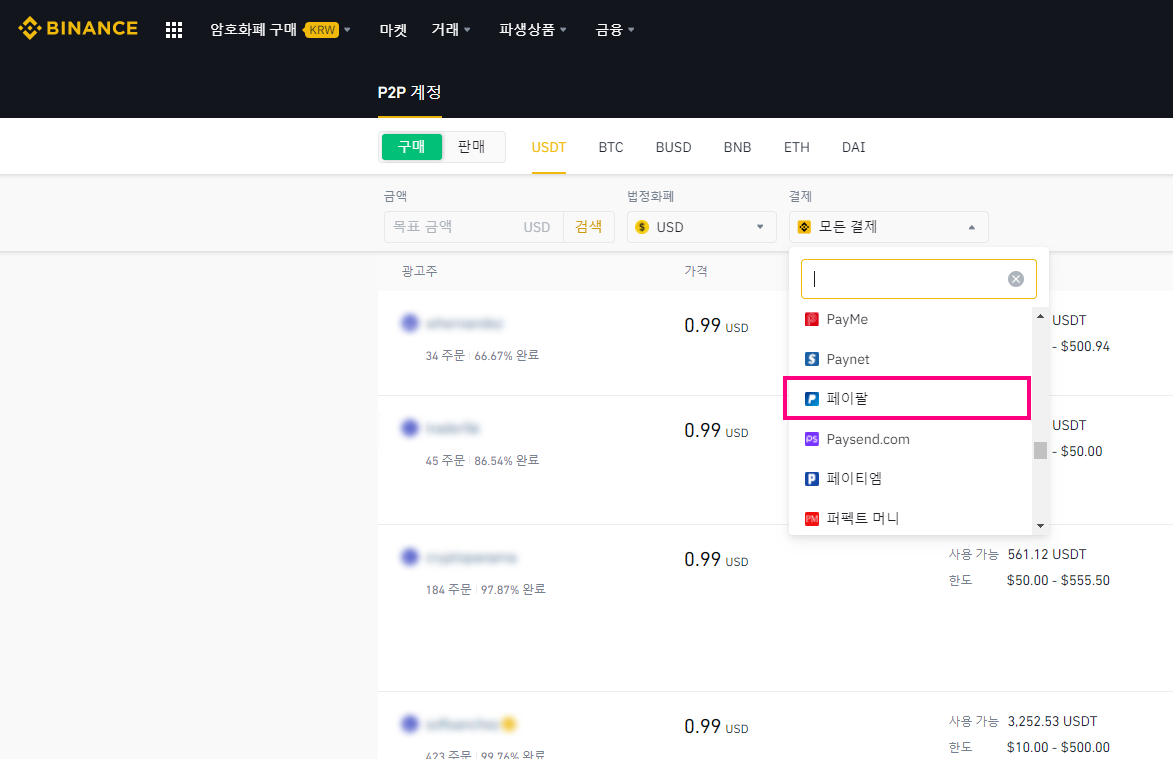This screenshot has height=759, width=1173.
Task: Choose Paysend.com payment method
Action: (x=910, y=439)
